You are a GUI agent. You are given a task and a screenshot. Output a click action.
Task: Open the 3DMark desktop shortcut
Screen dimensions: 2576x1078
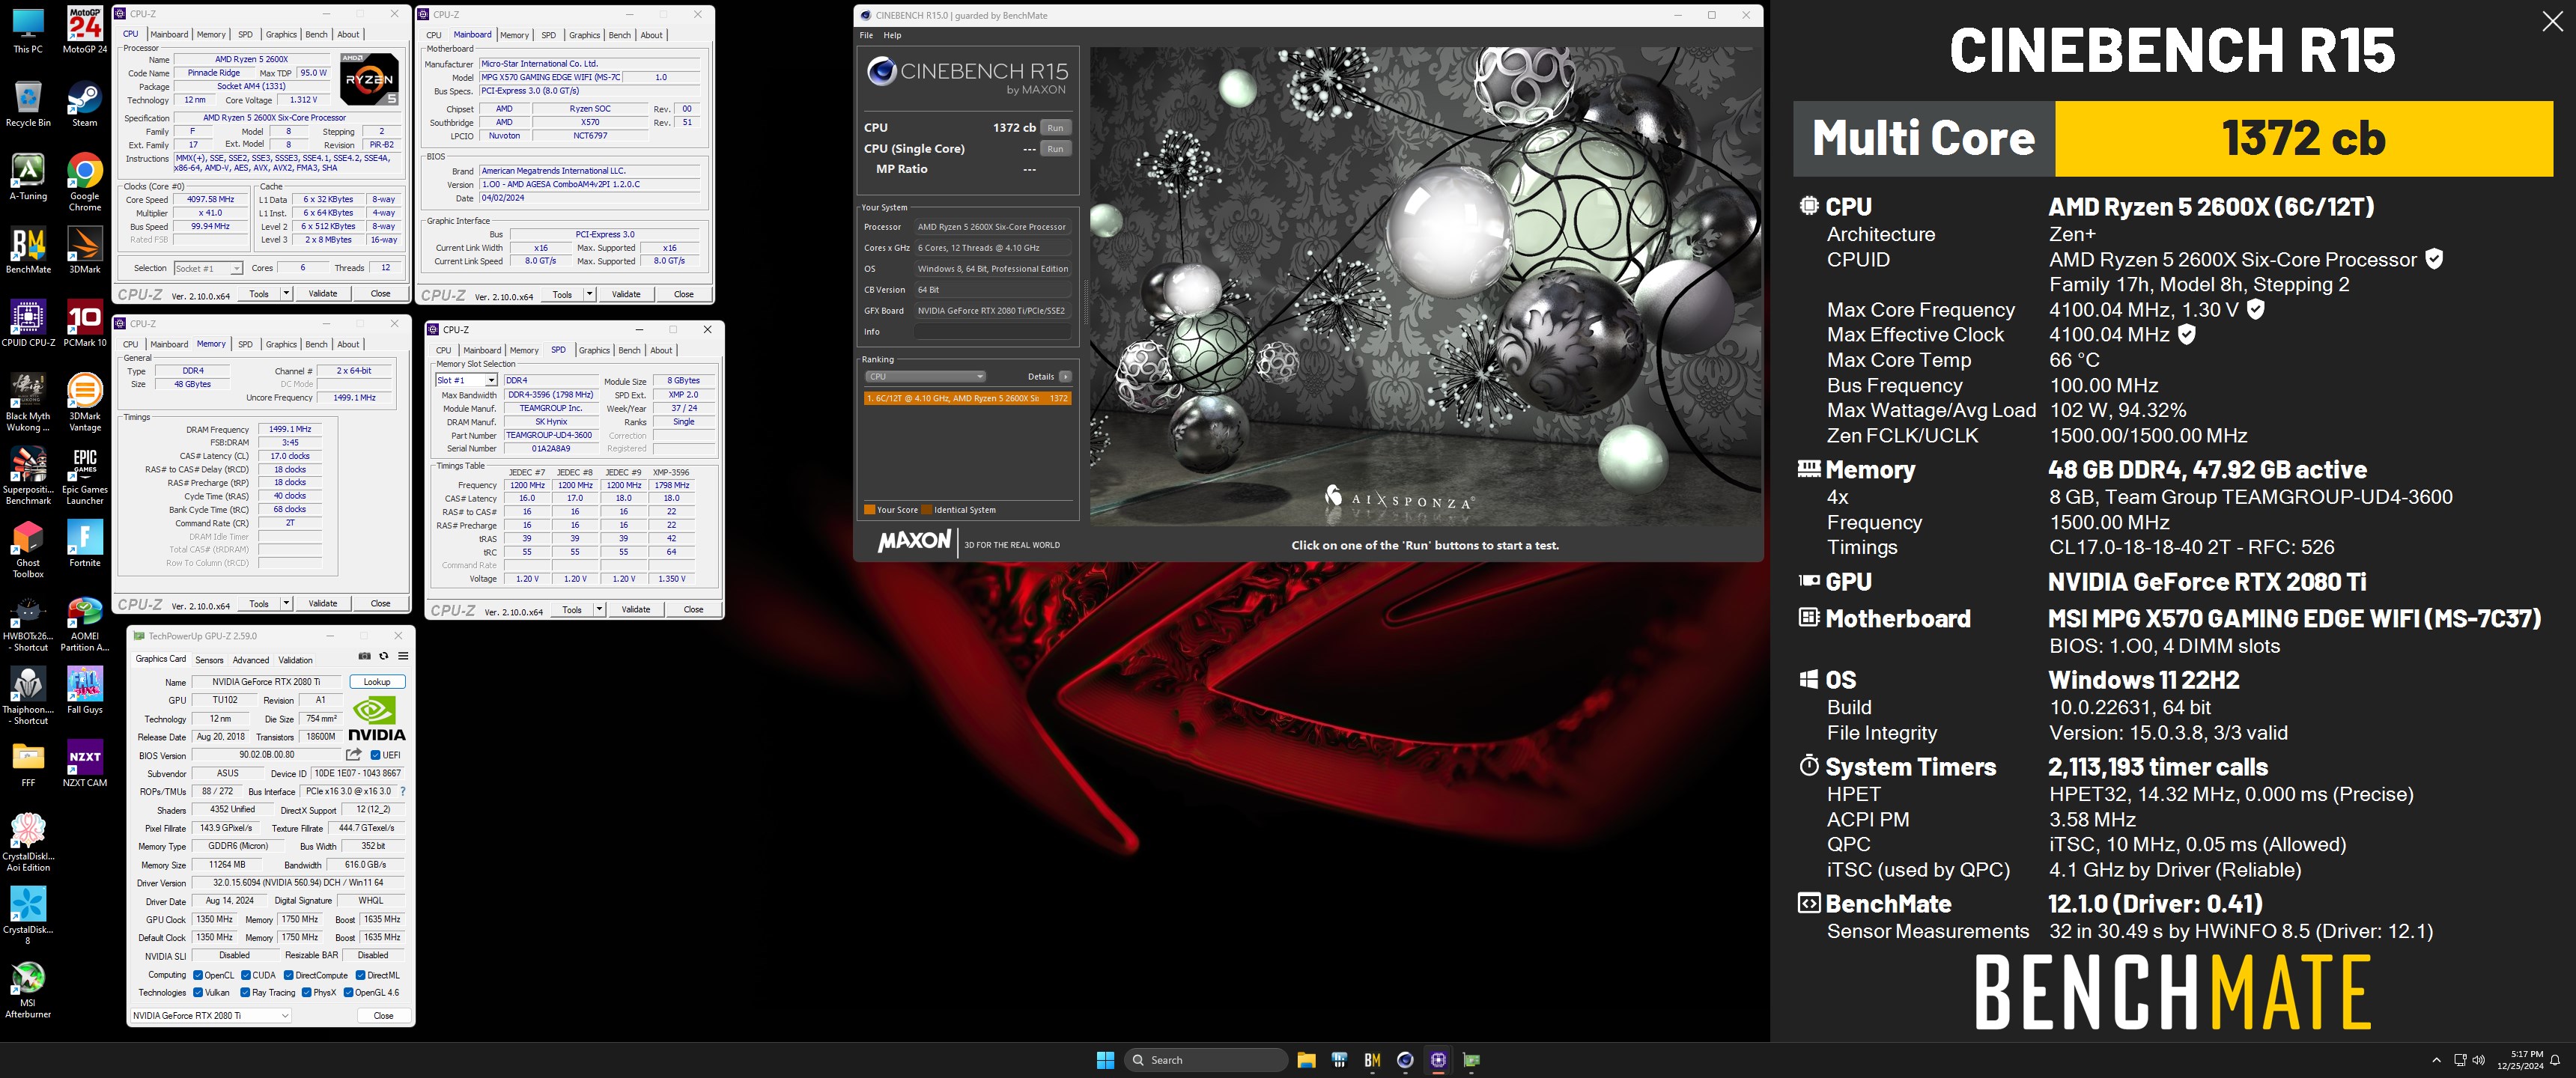click(x=85, y=250)
